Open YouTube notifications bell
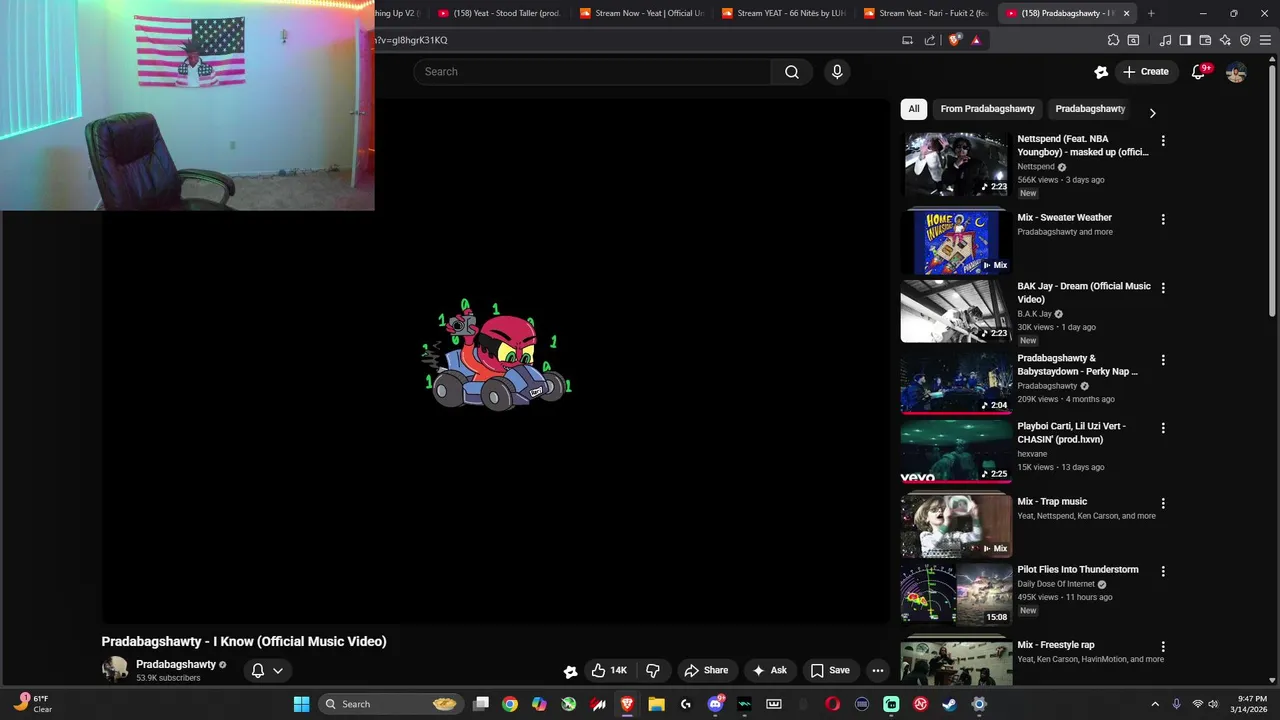Viewport: 1280px width, 720px height. (1198, 72)
